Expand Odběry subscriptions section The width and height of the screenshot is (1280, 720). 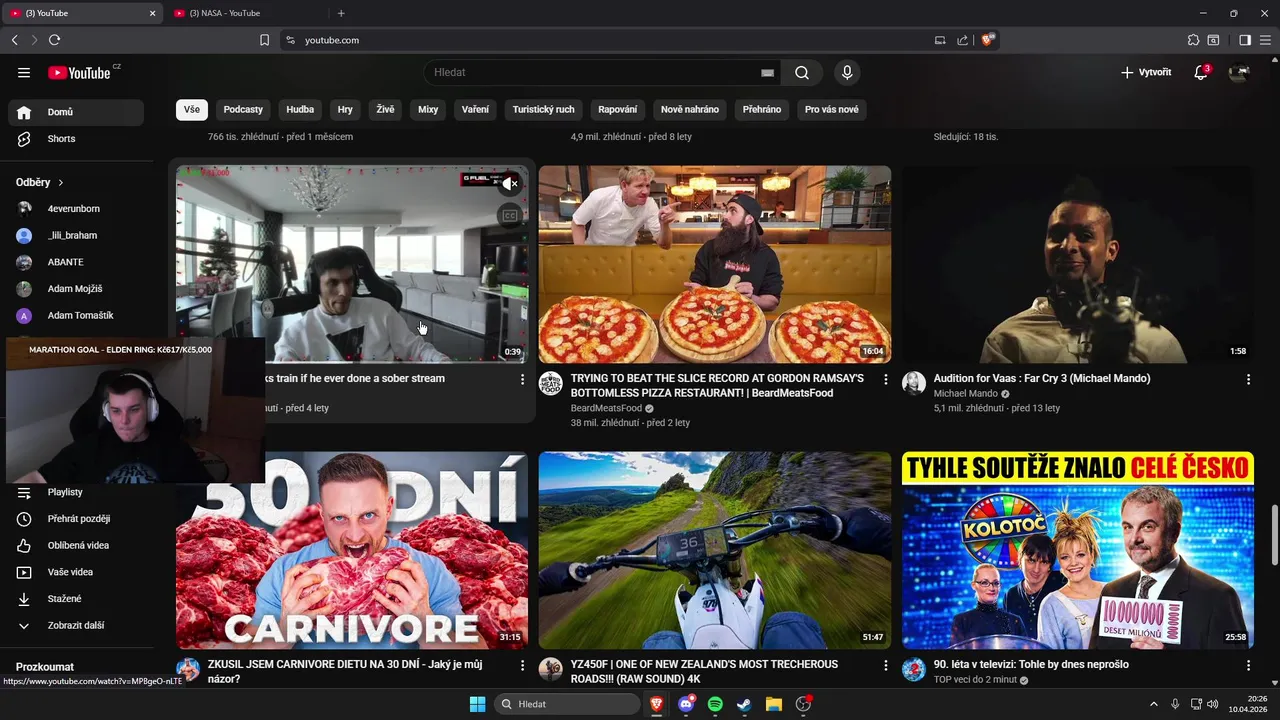point(40,183)
